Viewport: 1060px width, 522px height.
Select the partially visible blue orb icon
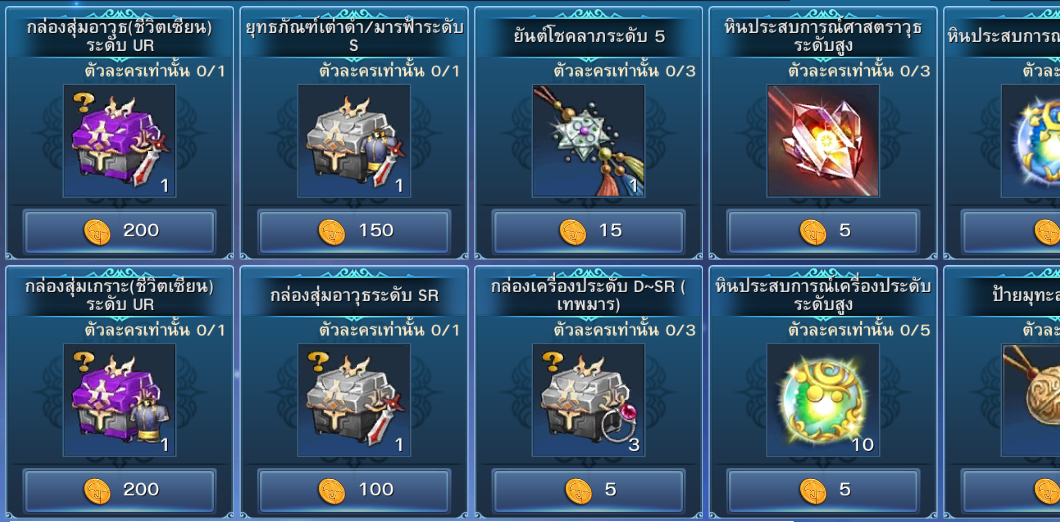pyautogui.click(x=1030, y=141)
